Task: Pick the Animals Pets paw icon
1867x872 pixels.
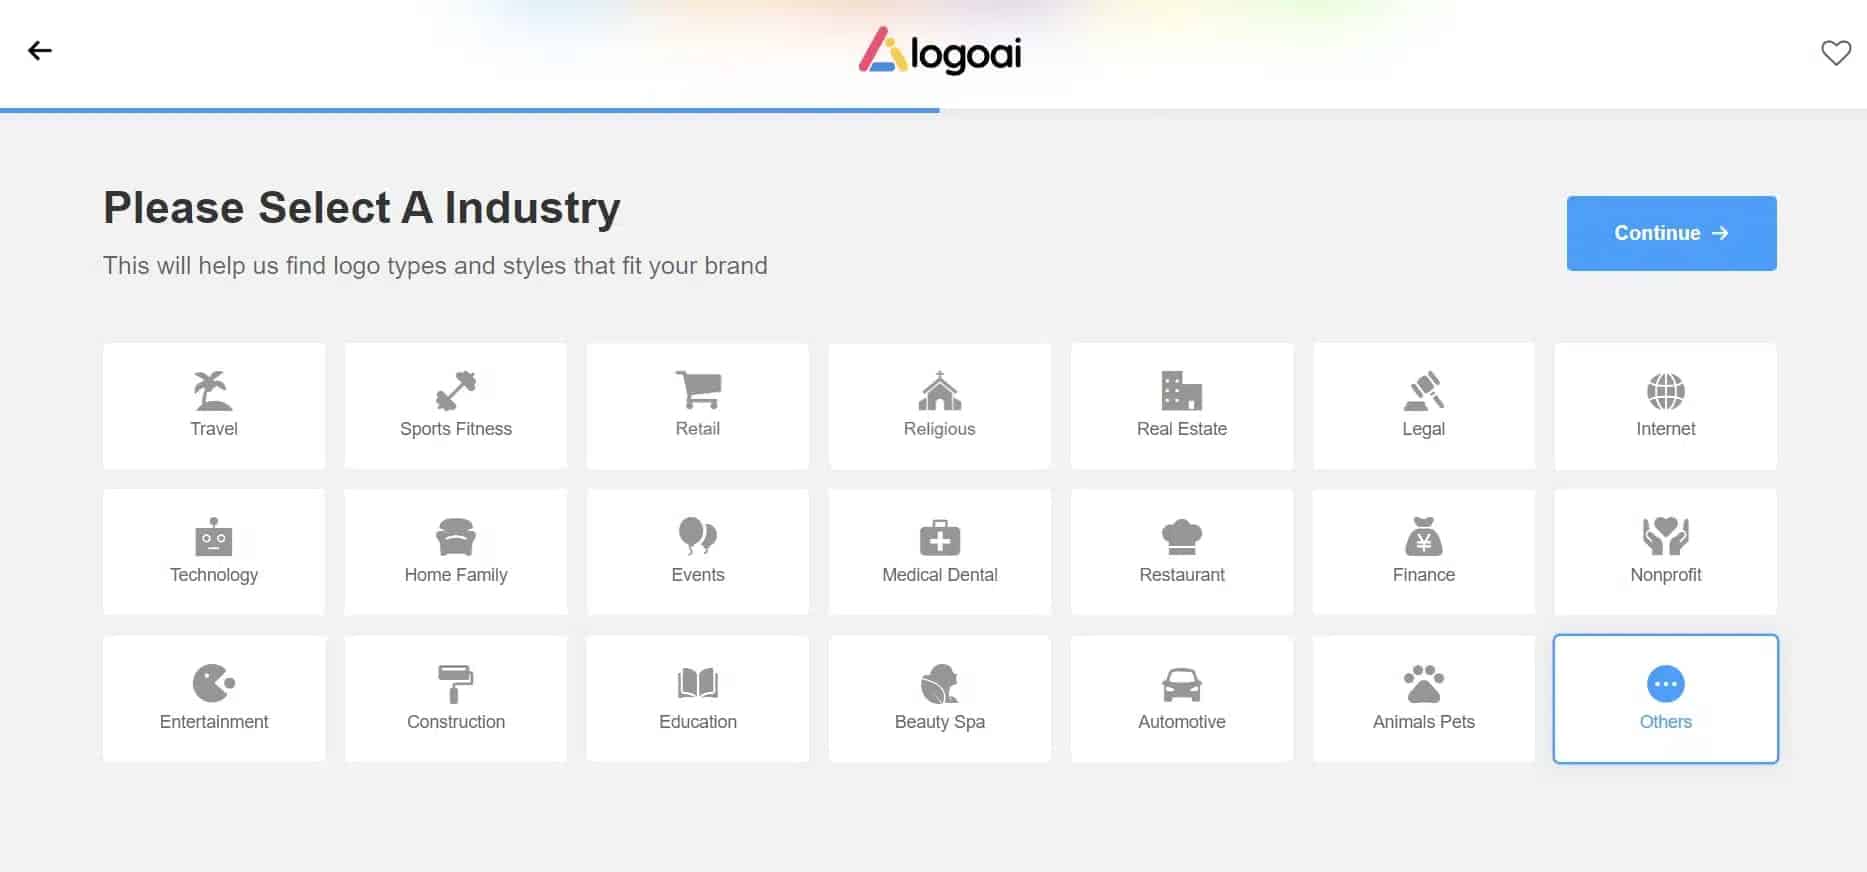Action: (x=1423, y=684)
